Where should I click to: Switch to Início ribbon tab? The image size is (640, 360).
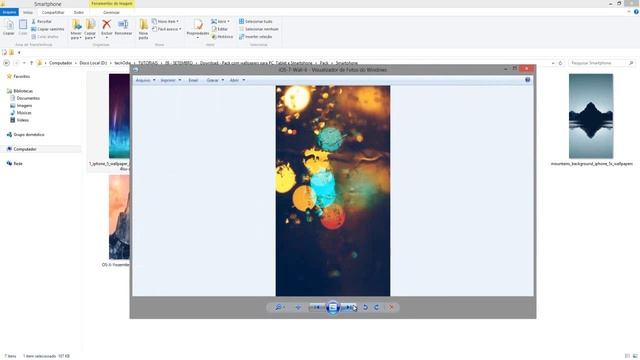coord(28,12)
